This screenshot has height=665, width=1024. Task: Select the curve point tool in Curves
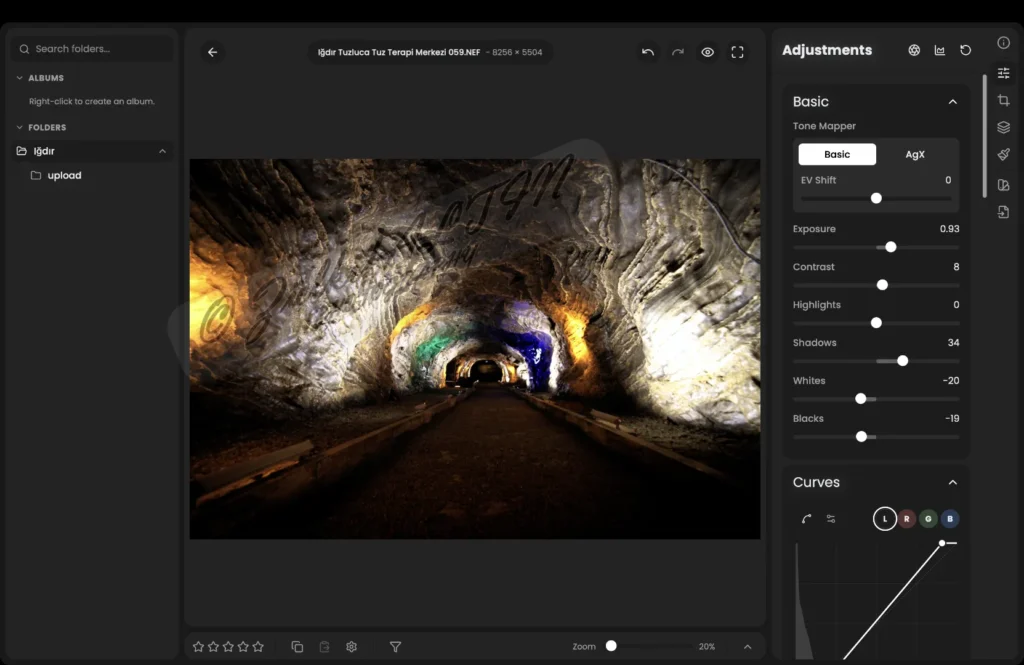[x=807, y=519]
